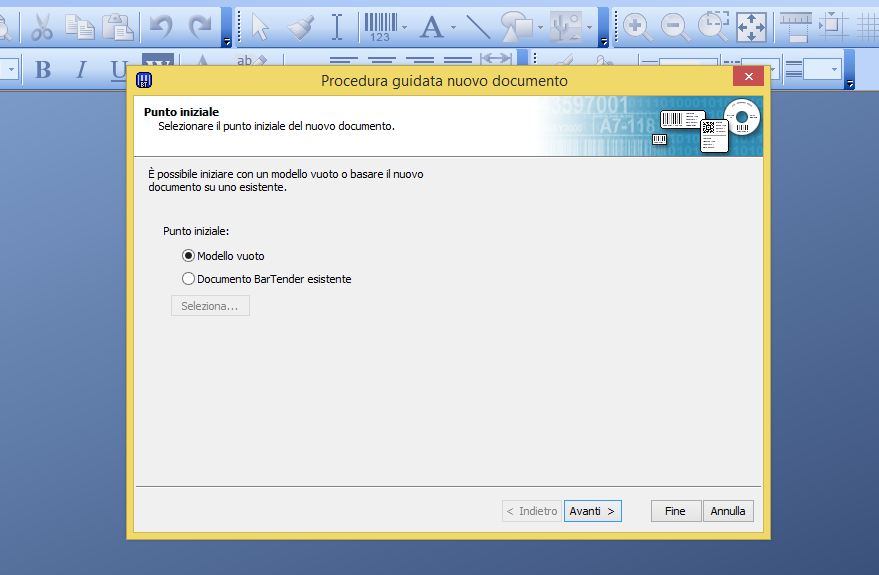879x575 pixels.
Task: Select the Modello vuoto radio option
Action: click(x=223, y=256)
